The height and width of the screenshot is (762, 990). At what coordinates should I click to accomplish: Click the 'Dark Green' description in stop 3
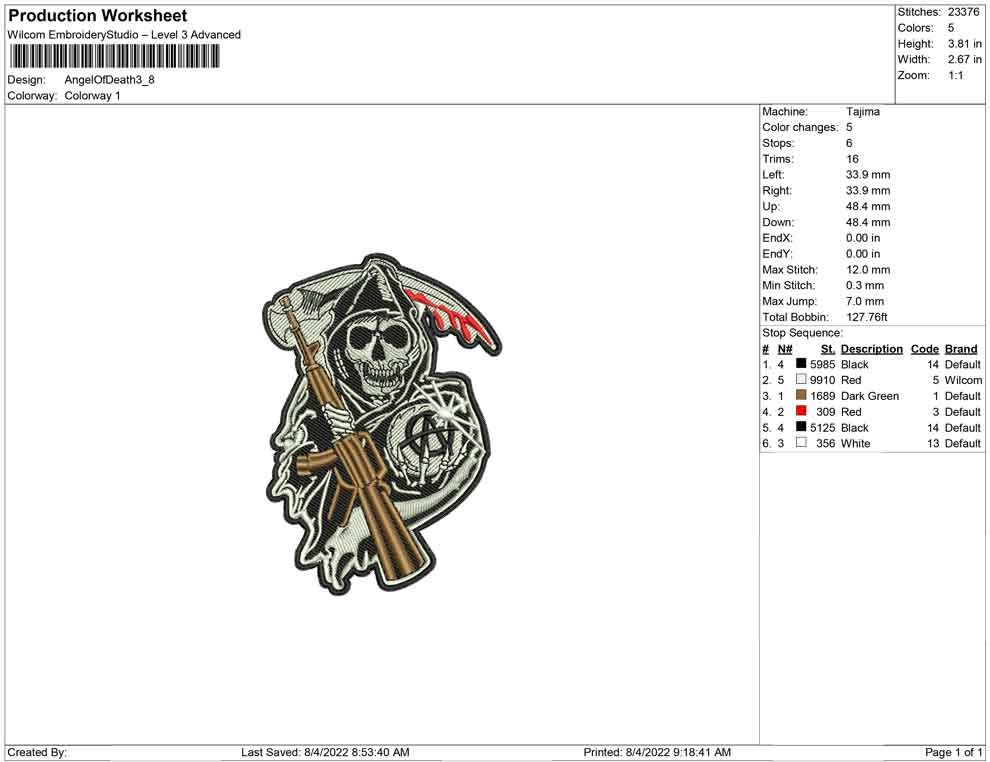pyautogui.click(x=870, y=396)
